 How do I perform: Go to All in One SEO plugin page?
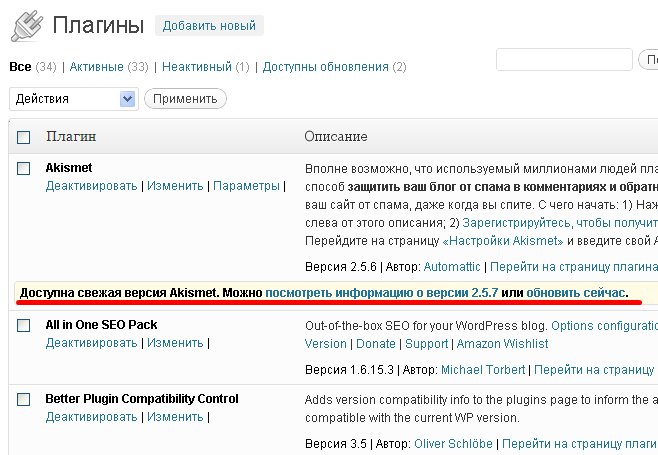[x=594, y=370]
